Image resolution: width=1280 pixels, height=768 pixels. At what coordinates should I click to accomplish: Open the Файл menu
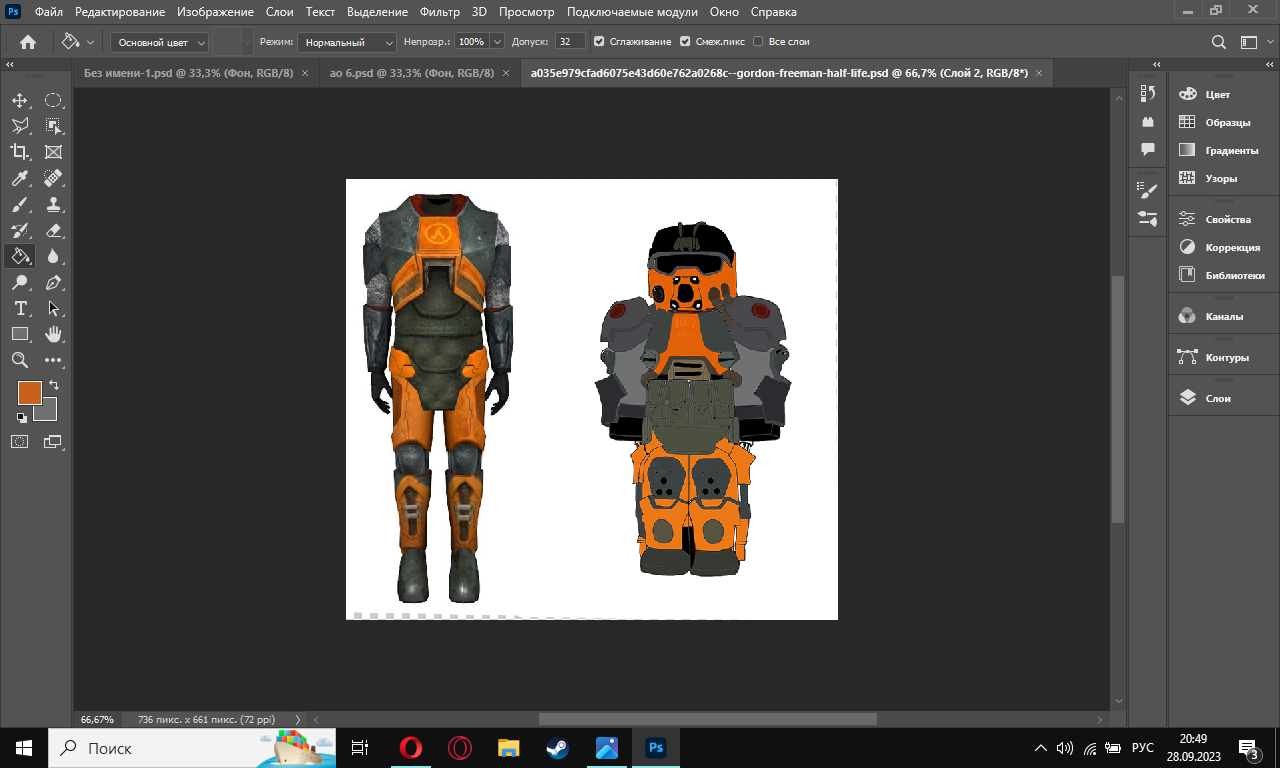(x=49, y=12)
